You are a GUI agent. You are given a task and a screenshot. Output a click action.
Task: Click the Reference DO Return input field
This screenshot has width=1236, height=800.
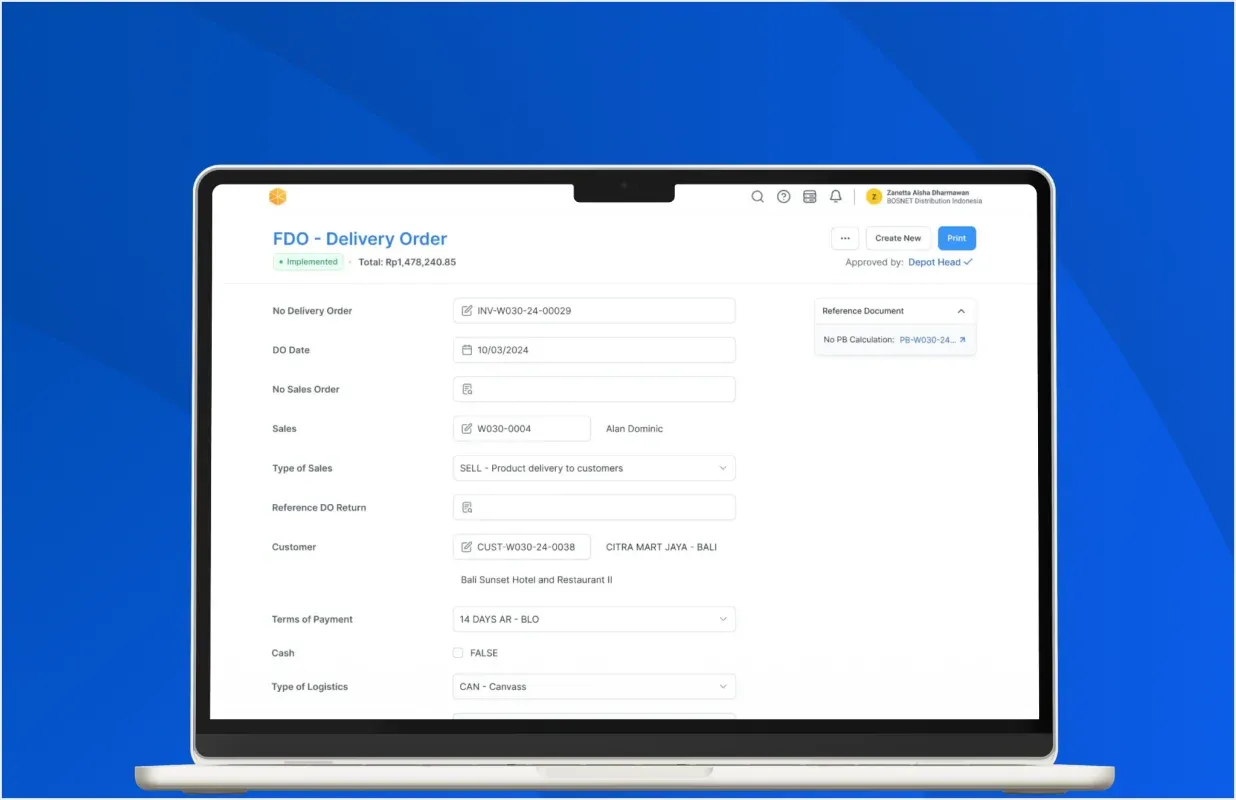point(594,507)
